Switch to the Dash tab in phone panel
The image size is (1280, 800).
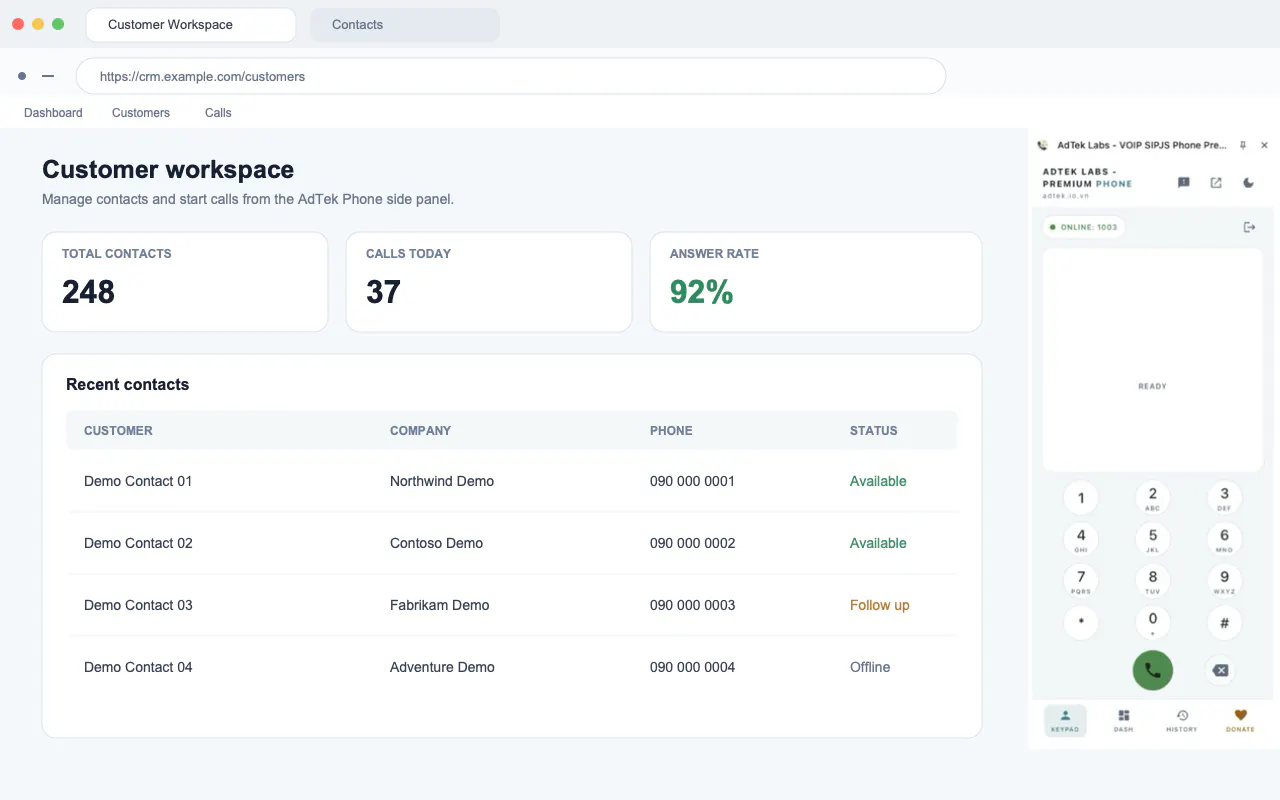click(x=1123, y=721)
